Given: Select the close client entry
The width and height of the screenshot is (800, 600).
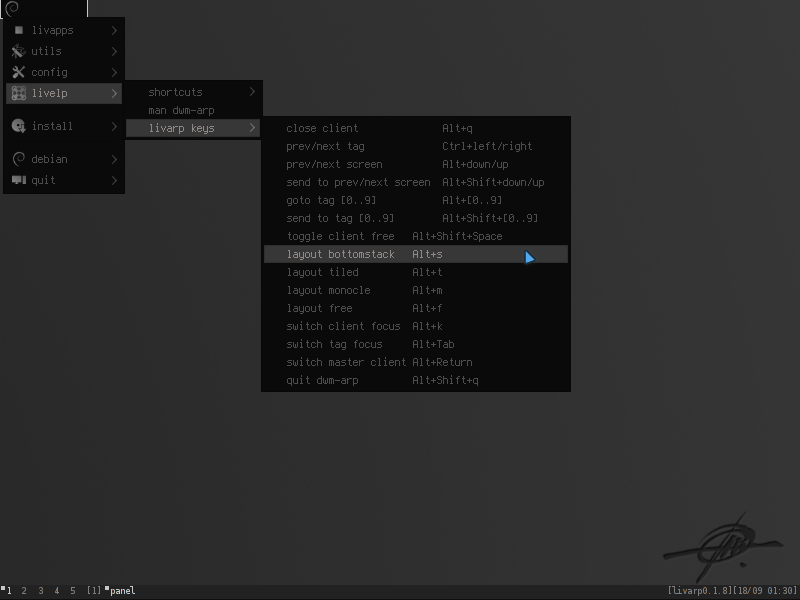Looking at the screenshot, I should click(x=416, y=128).
